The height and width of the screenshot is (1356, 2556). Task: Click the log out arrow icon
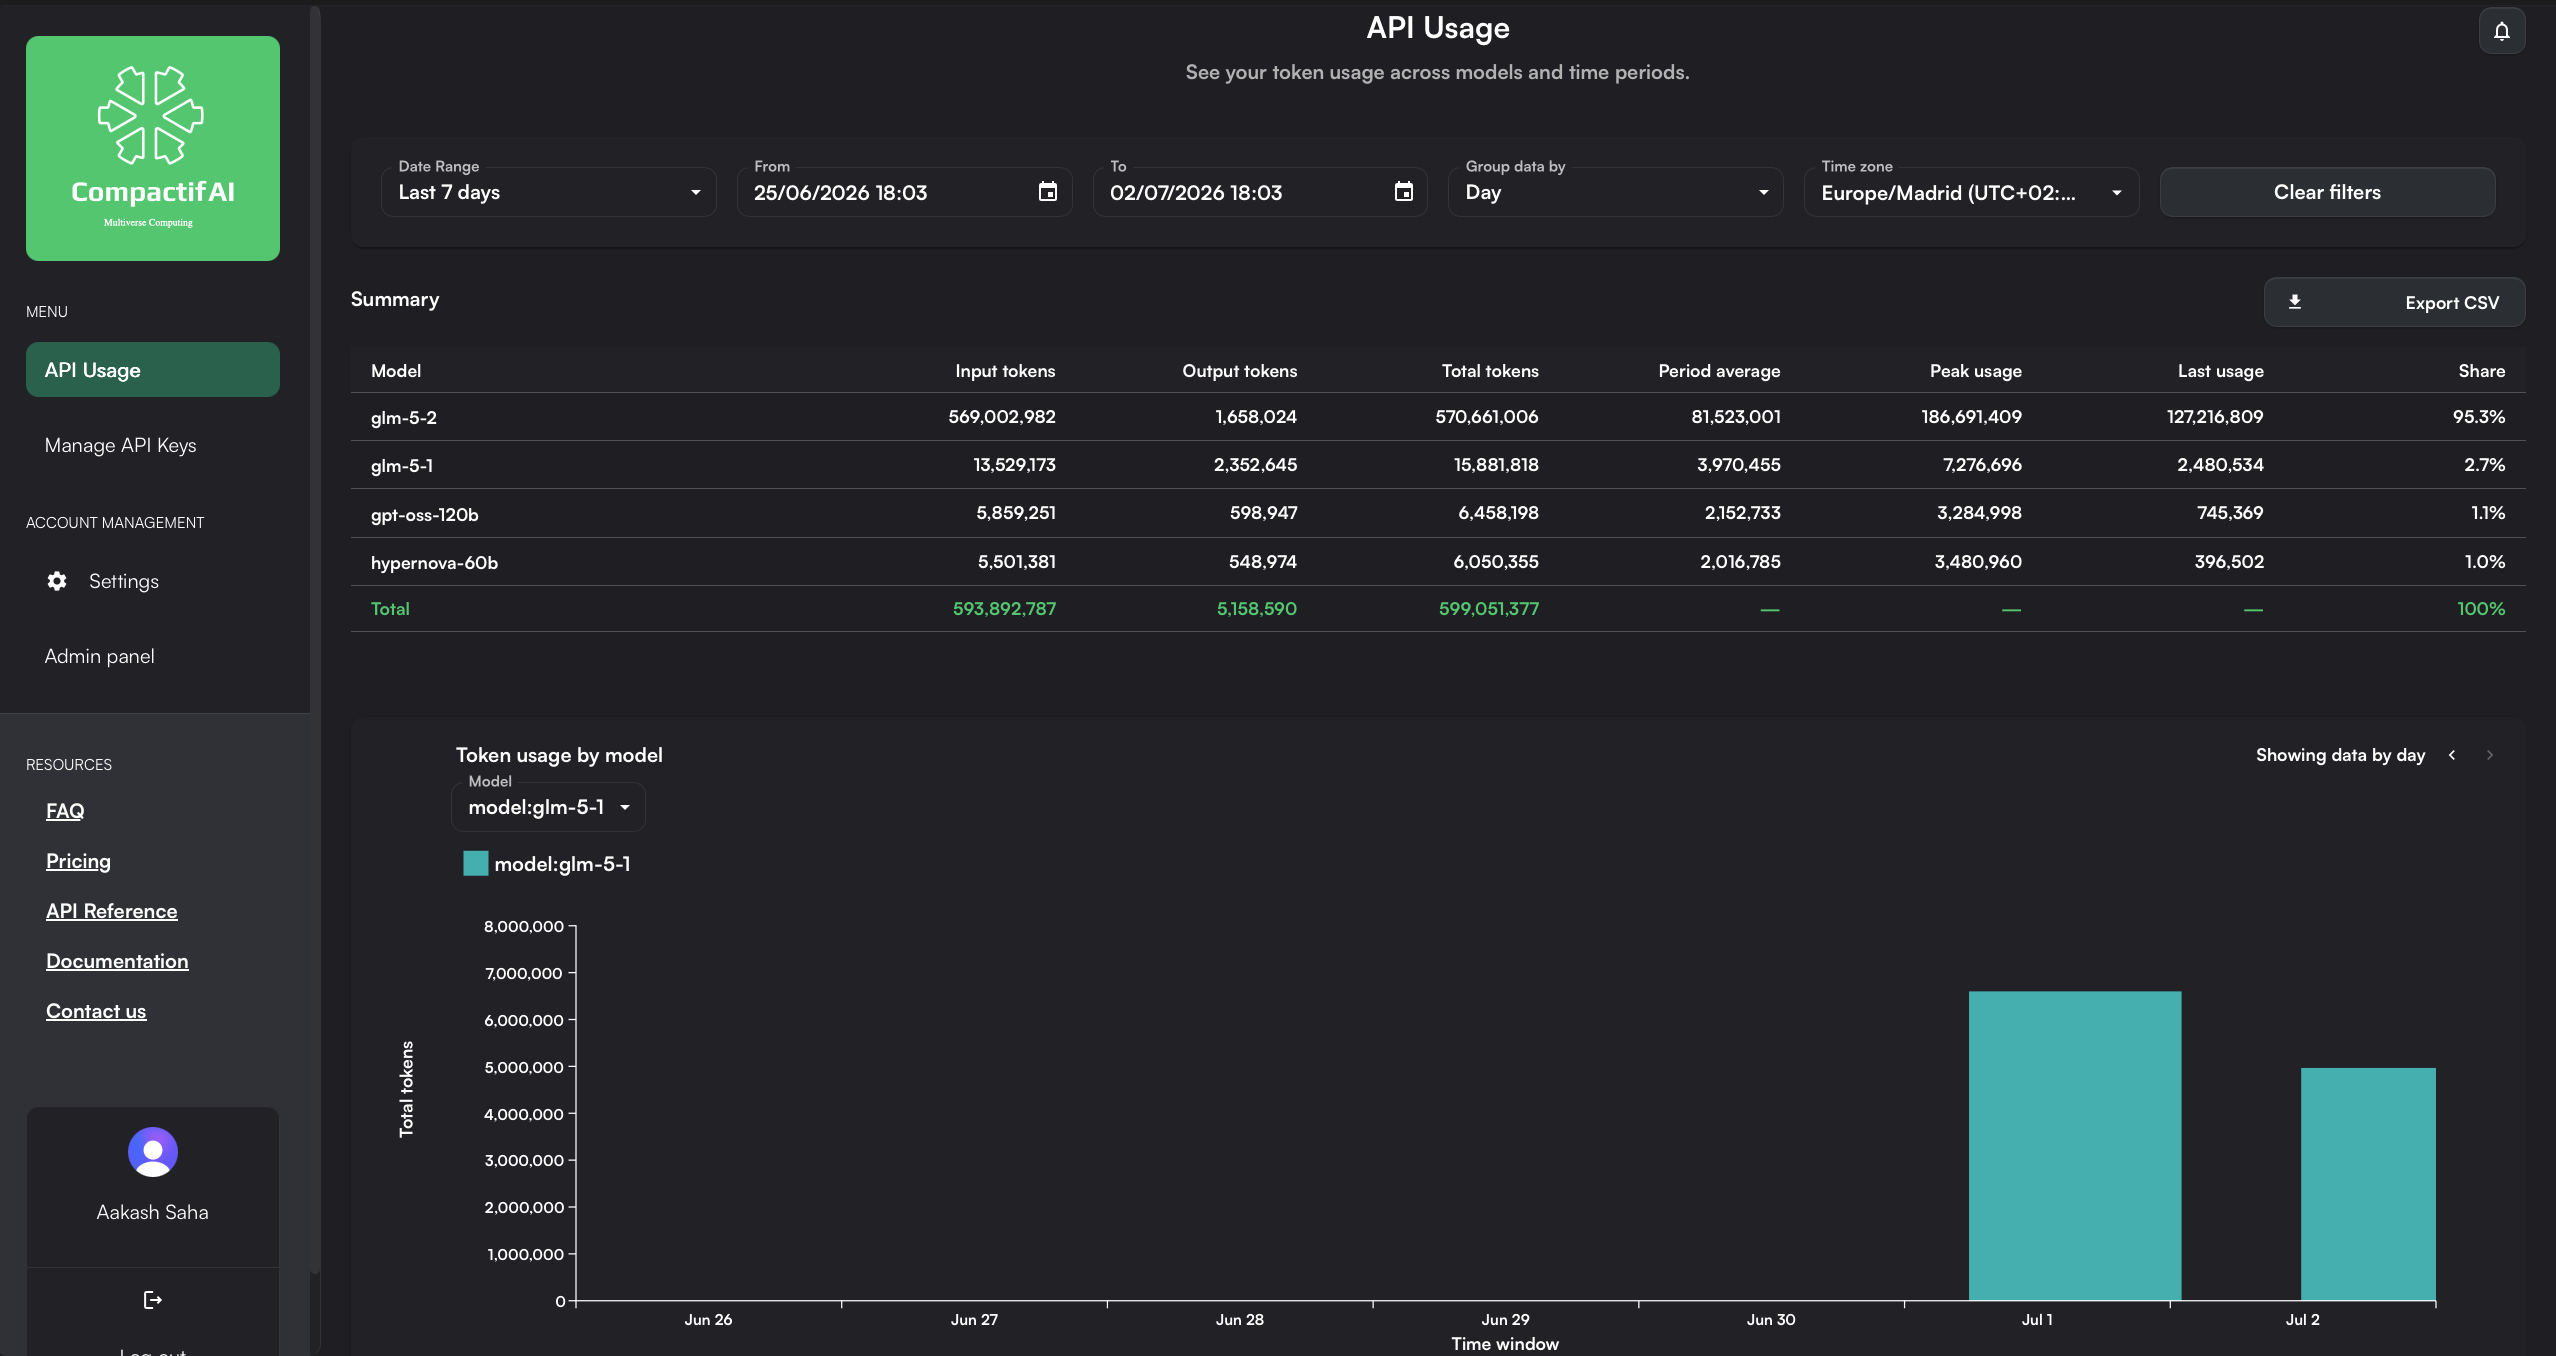[x=152, y=1300]
